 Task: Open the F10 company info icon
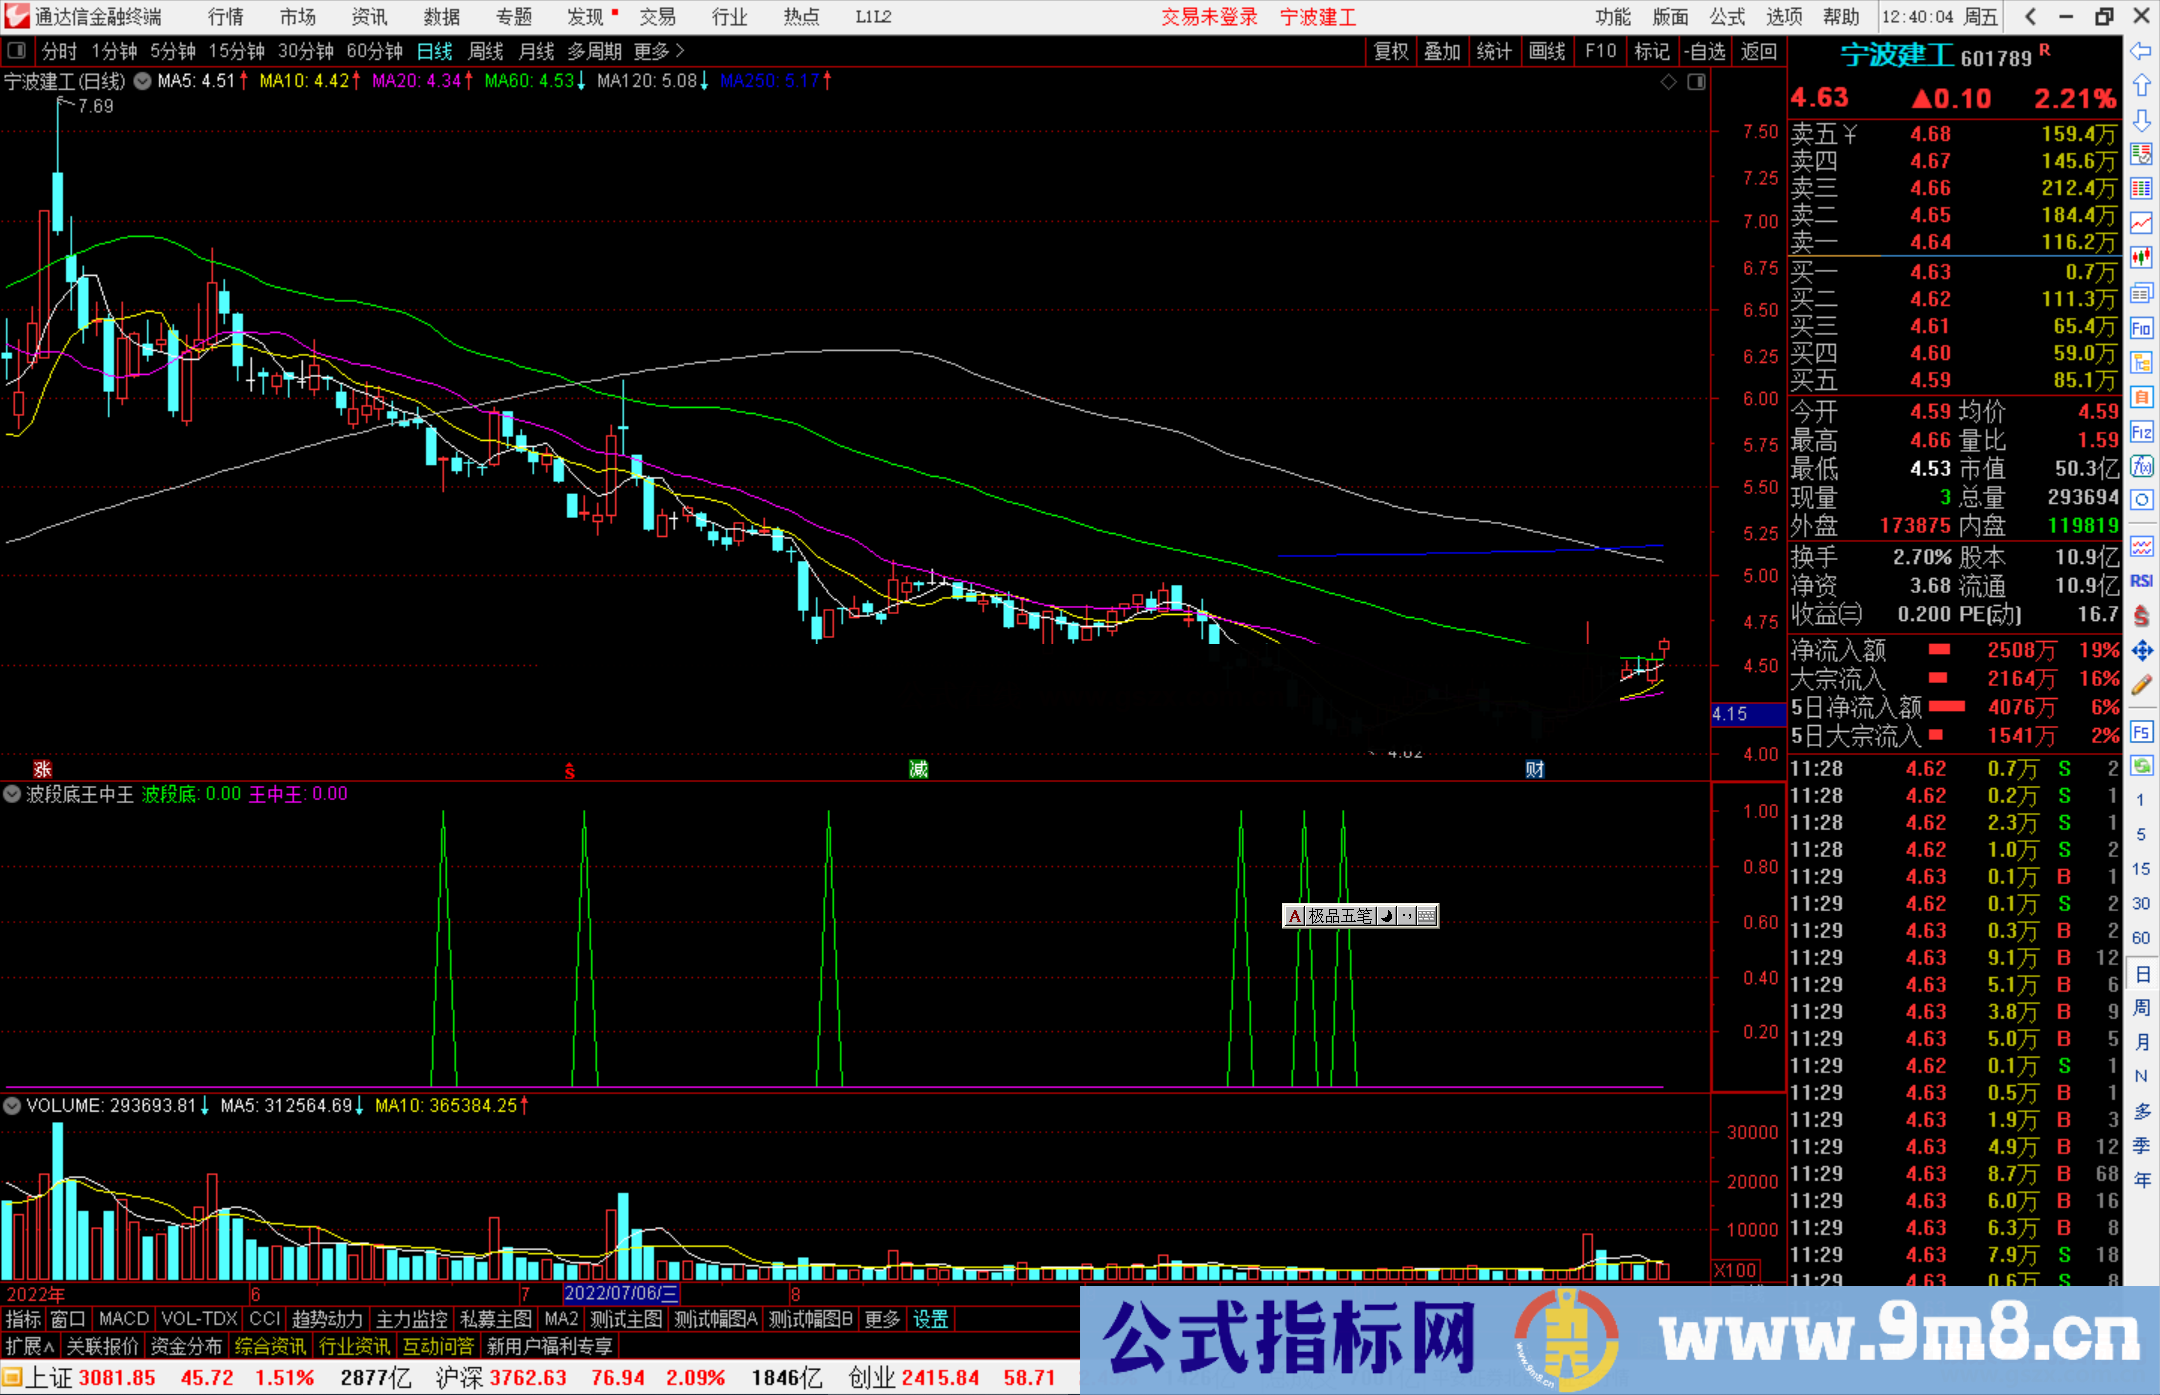tap(2141, 328)
